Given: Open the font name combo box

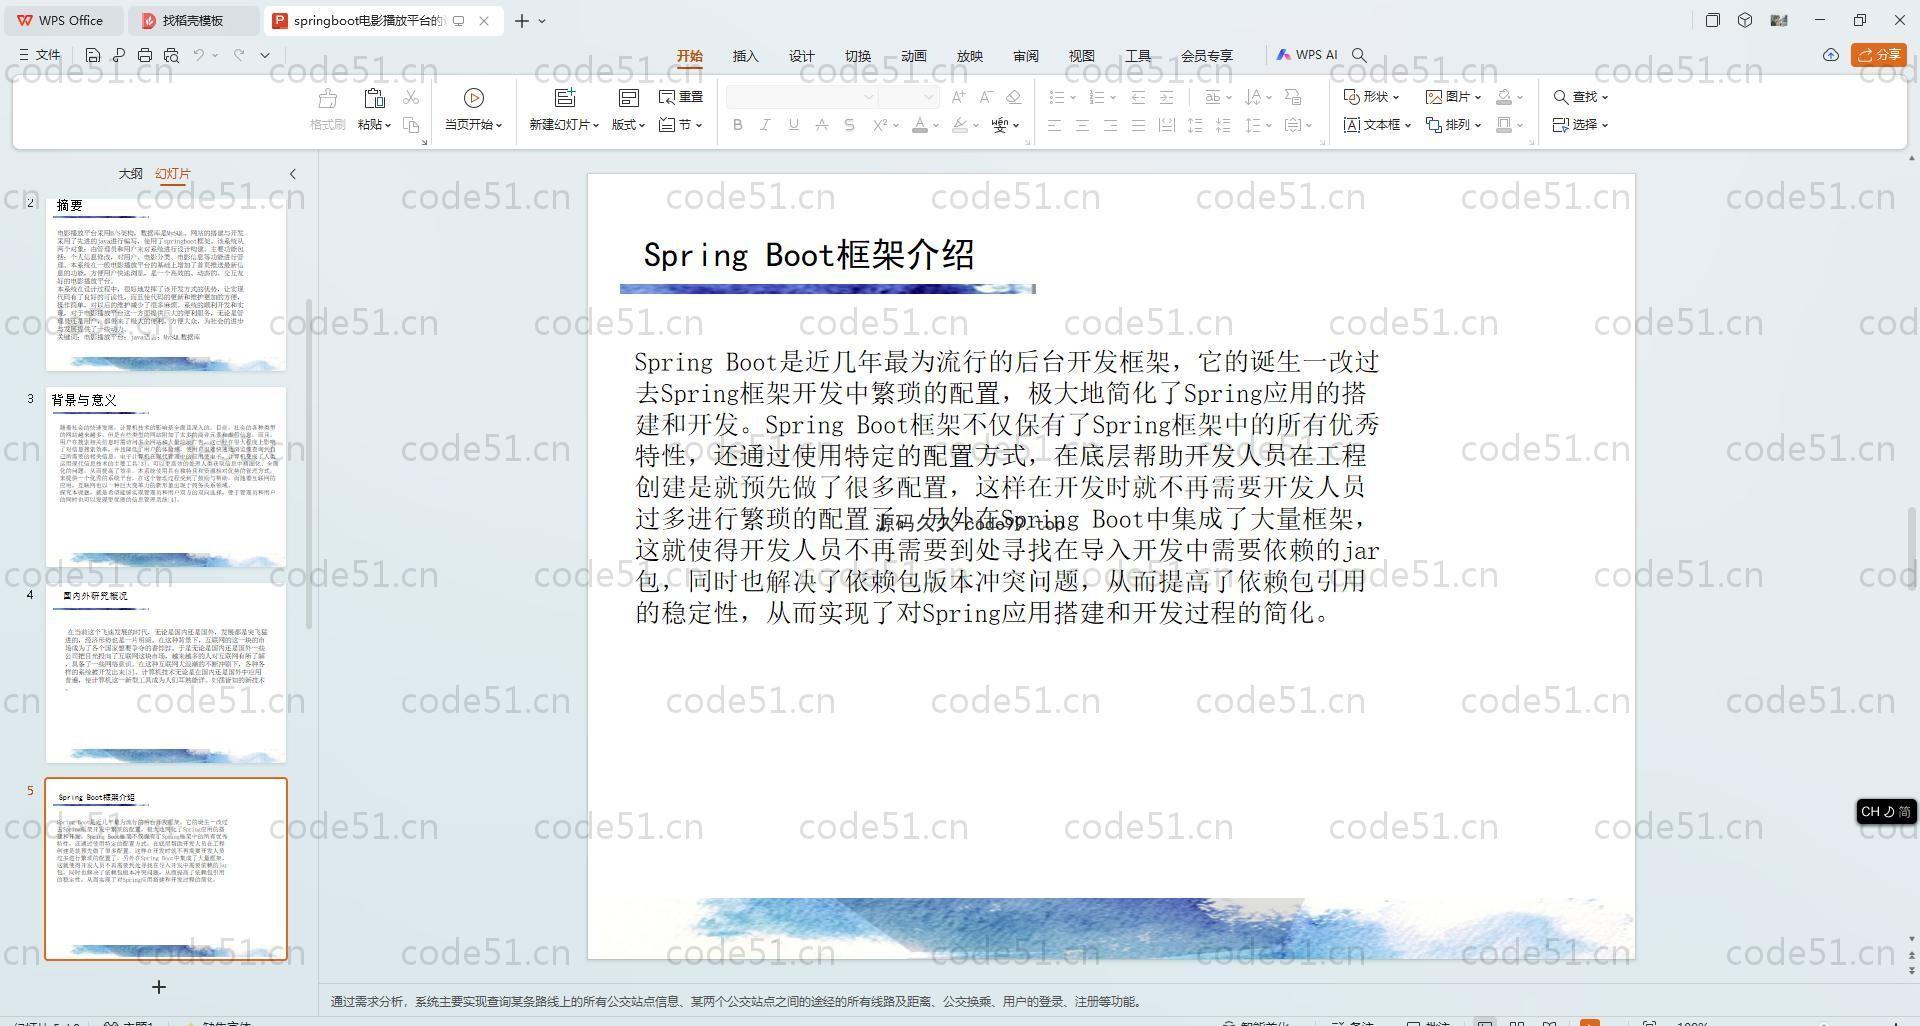Looking at the screenshot, I should pos(801,97).
